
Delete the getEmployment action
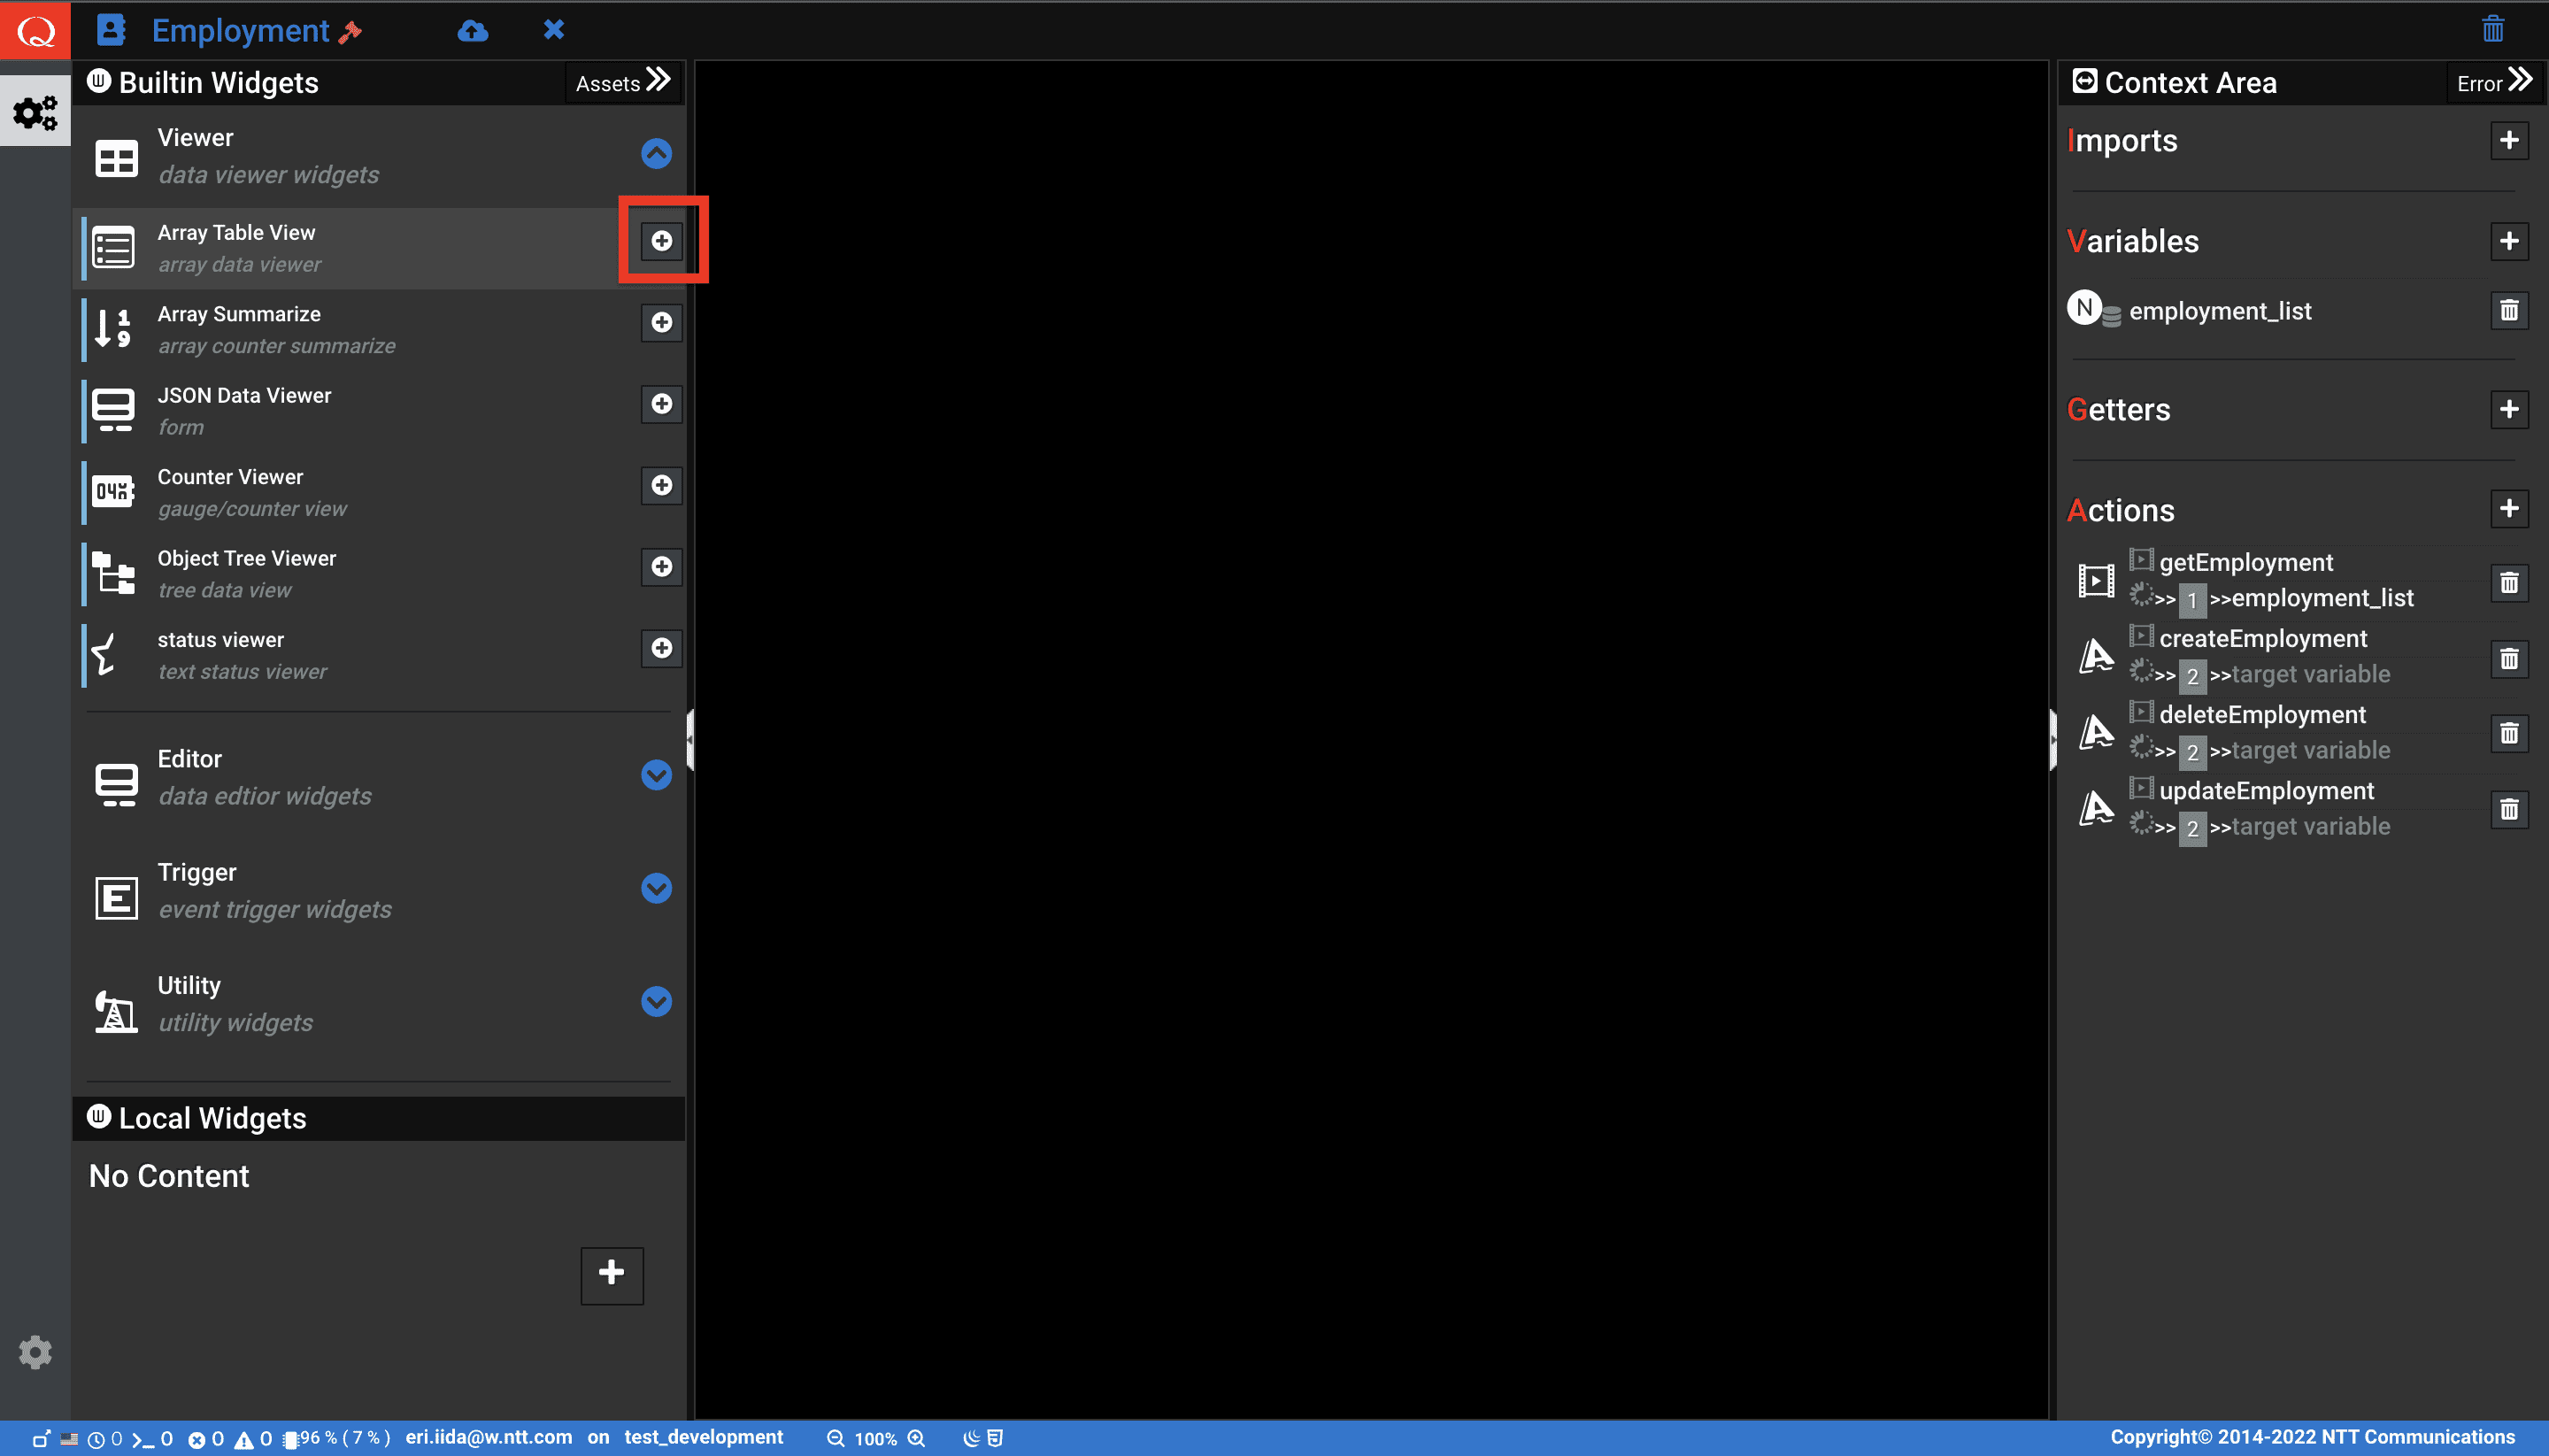pos(2509,582)
